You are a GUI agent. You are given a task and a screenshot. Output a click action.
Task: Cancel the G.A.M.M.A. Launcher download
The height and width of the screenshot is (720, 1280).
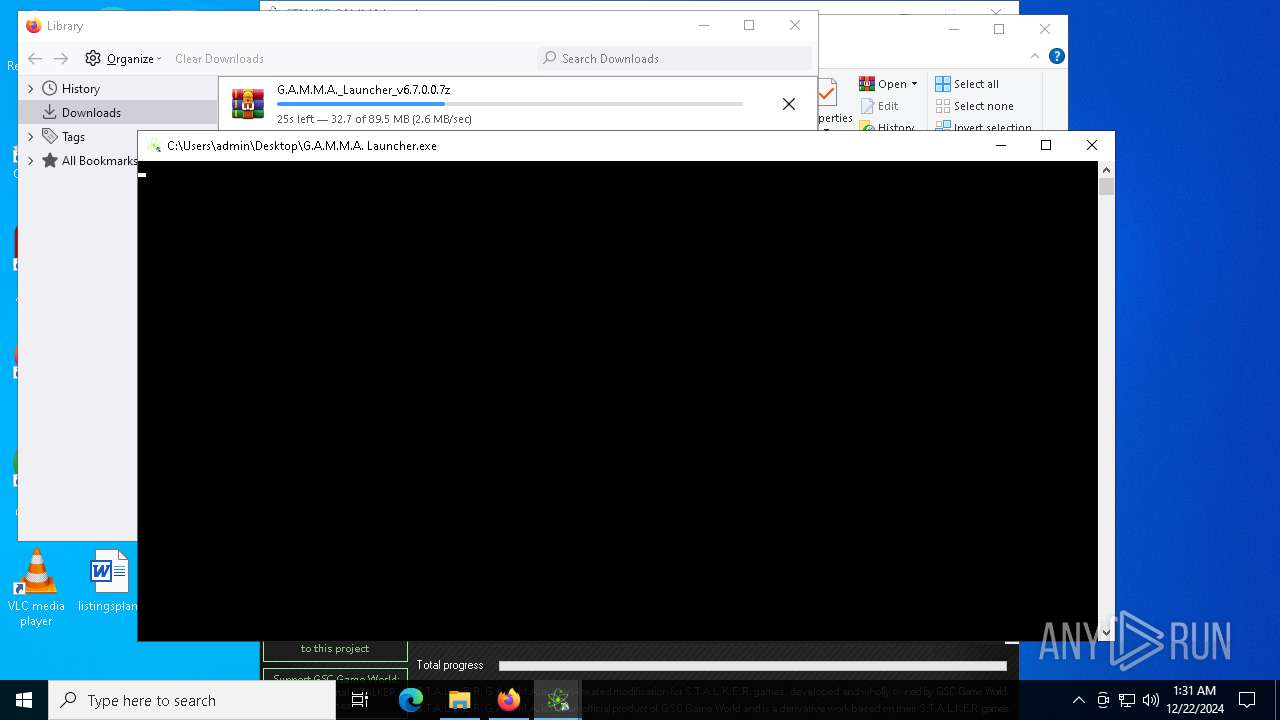click(789, 104)
